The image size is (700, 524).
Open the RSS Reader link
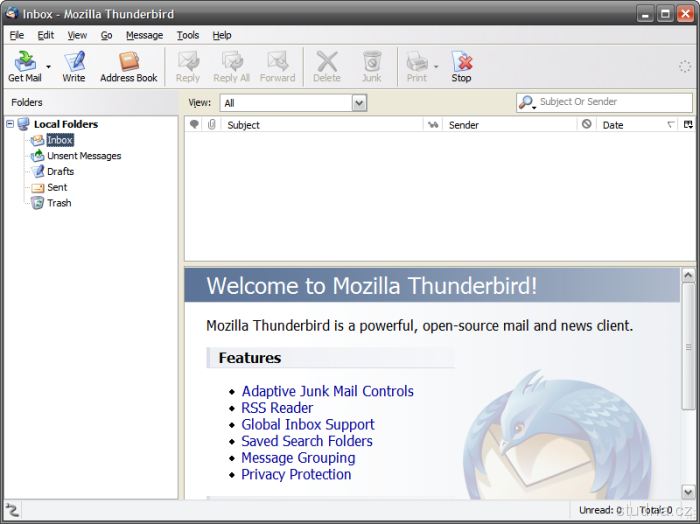tap(277, 408)
